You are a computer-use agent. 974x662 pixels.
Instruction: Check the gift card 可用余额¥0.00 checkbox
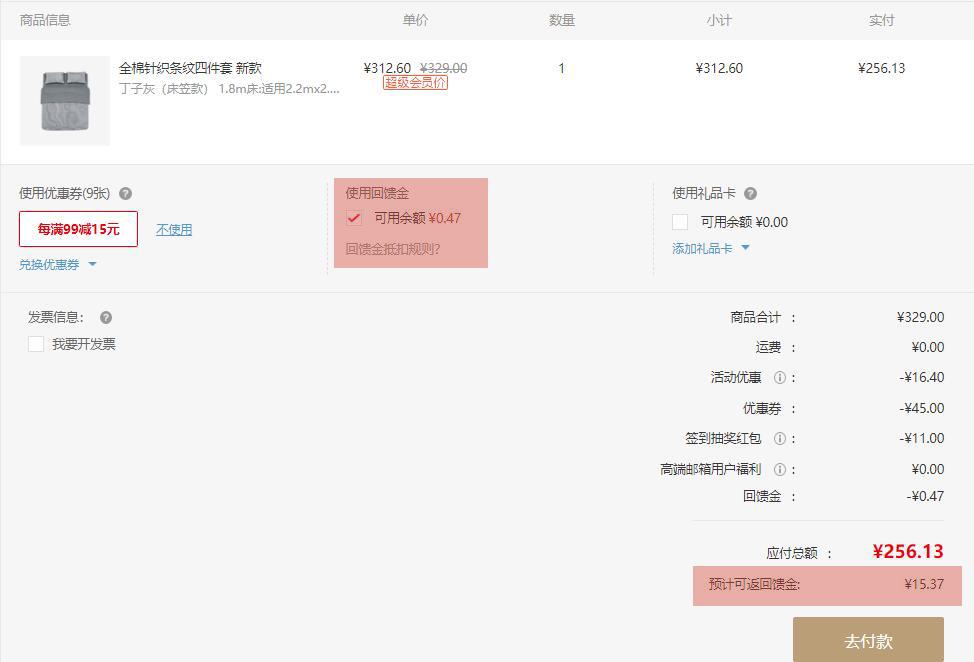click(681, 222)
